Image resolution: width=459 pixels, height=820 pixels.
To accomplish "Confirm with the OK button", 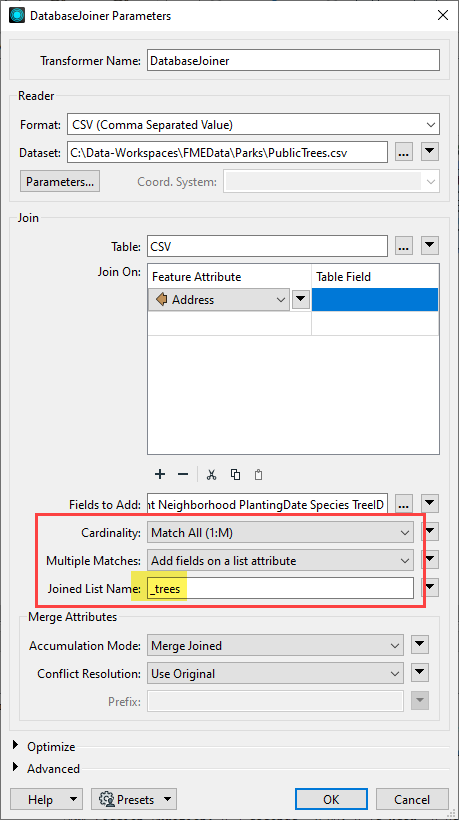I will coord(331,800).
